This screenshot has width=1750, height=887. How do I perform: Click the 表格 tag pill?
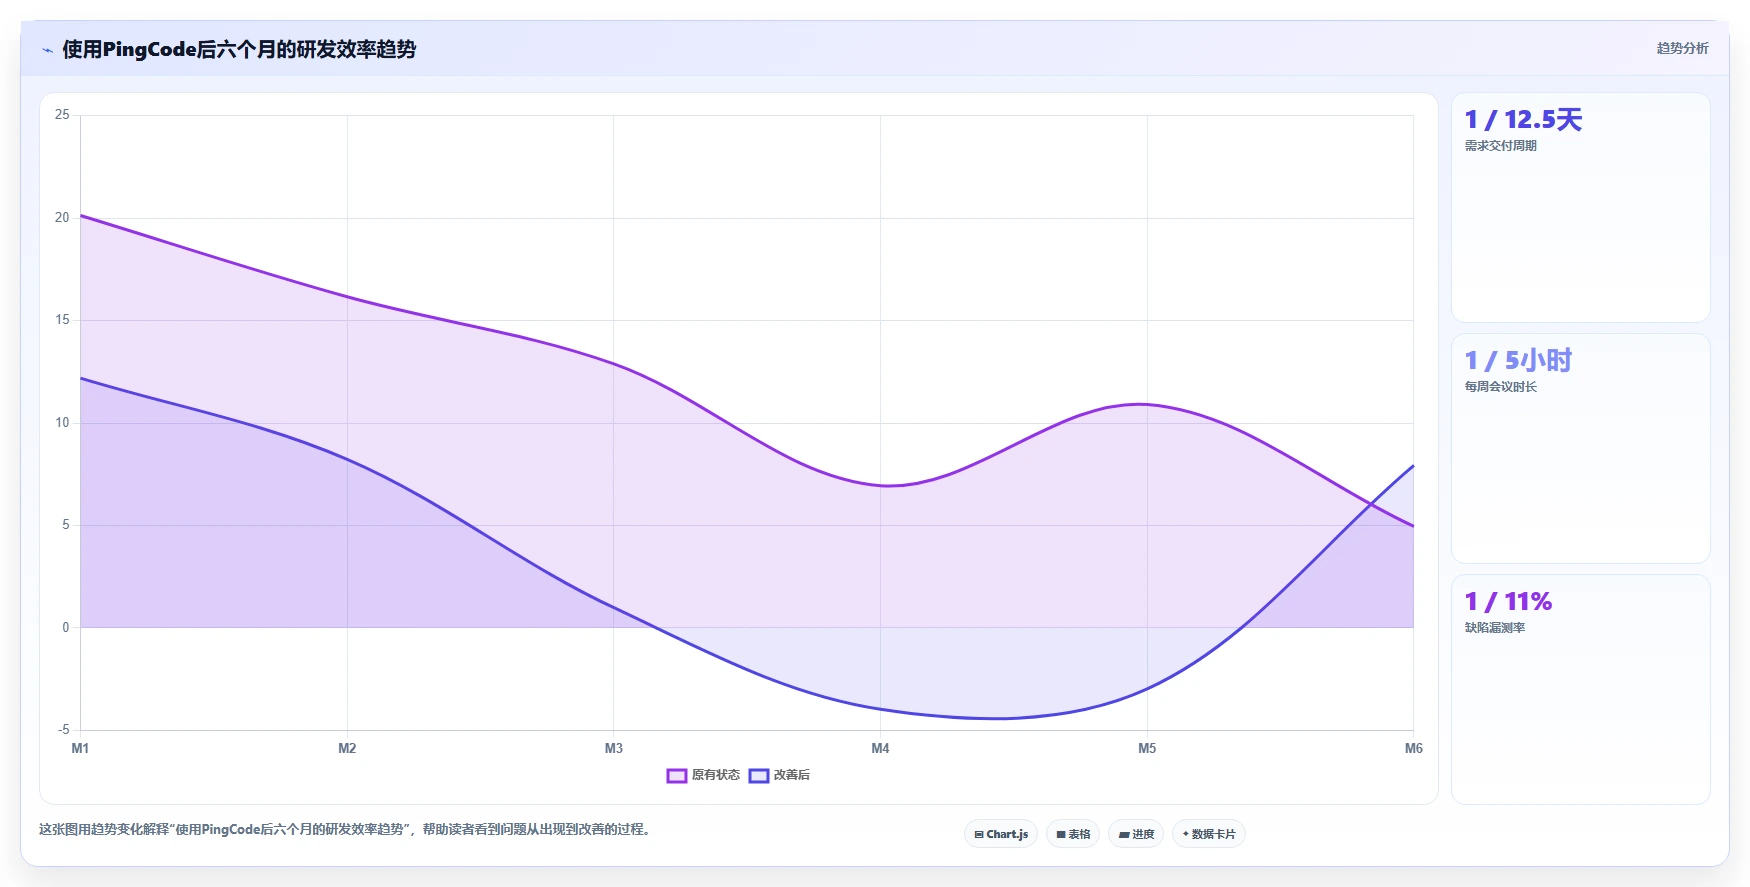pos(1073,834)
